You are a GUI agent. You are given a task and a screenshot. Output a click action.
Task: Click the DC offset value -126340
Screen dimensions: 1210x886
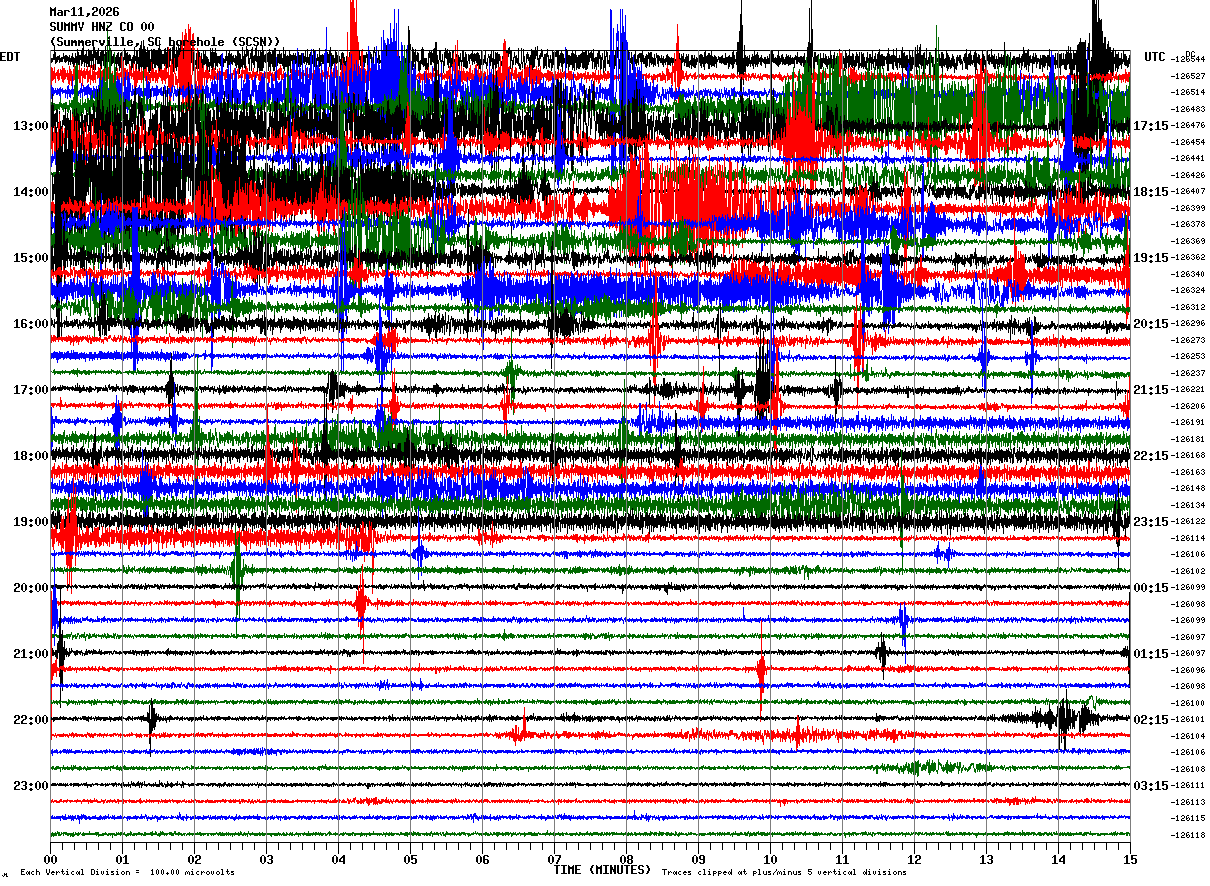coord(1188,274)
